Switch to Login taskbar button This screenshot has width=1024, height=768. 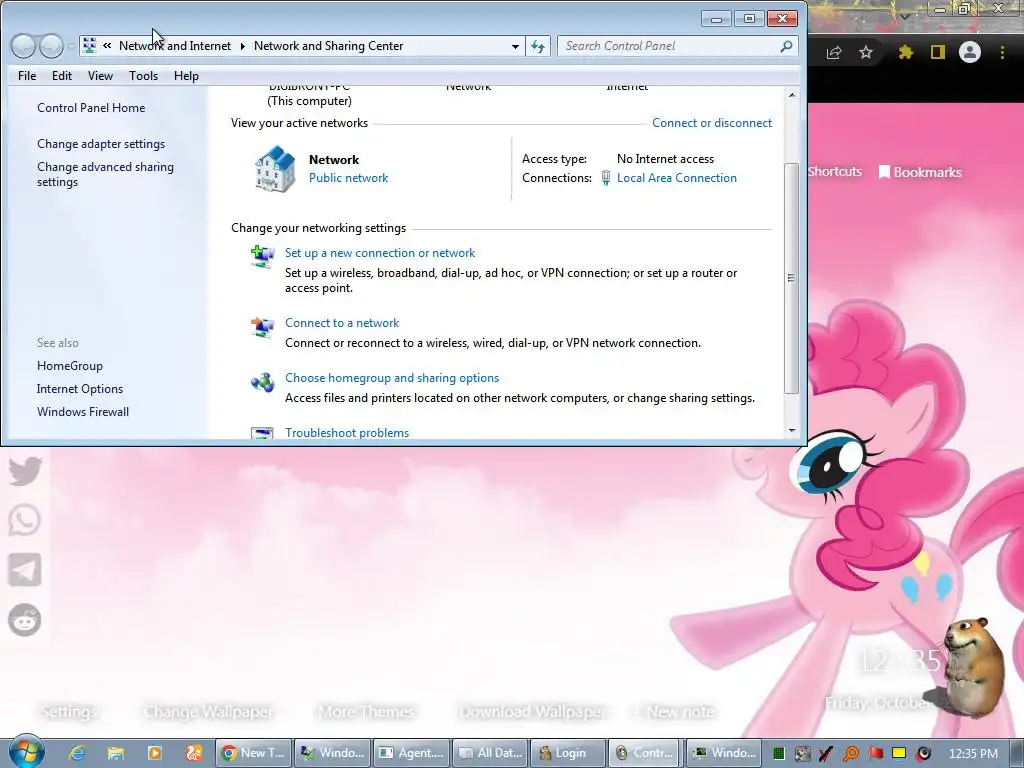pyautogui.click(x=568, y=753)
